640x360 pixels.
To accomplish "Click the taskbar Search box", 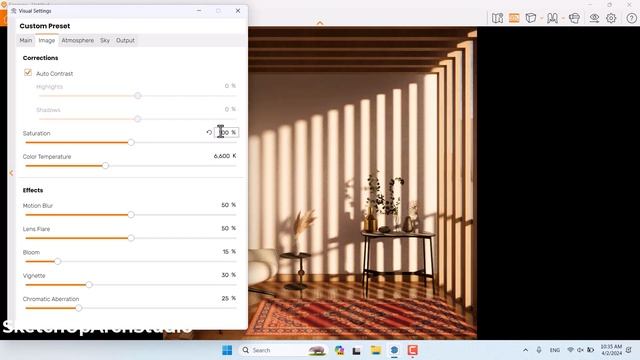I will 283,350.
